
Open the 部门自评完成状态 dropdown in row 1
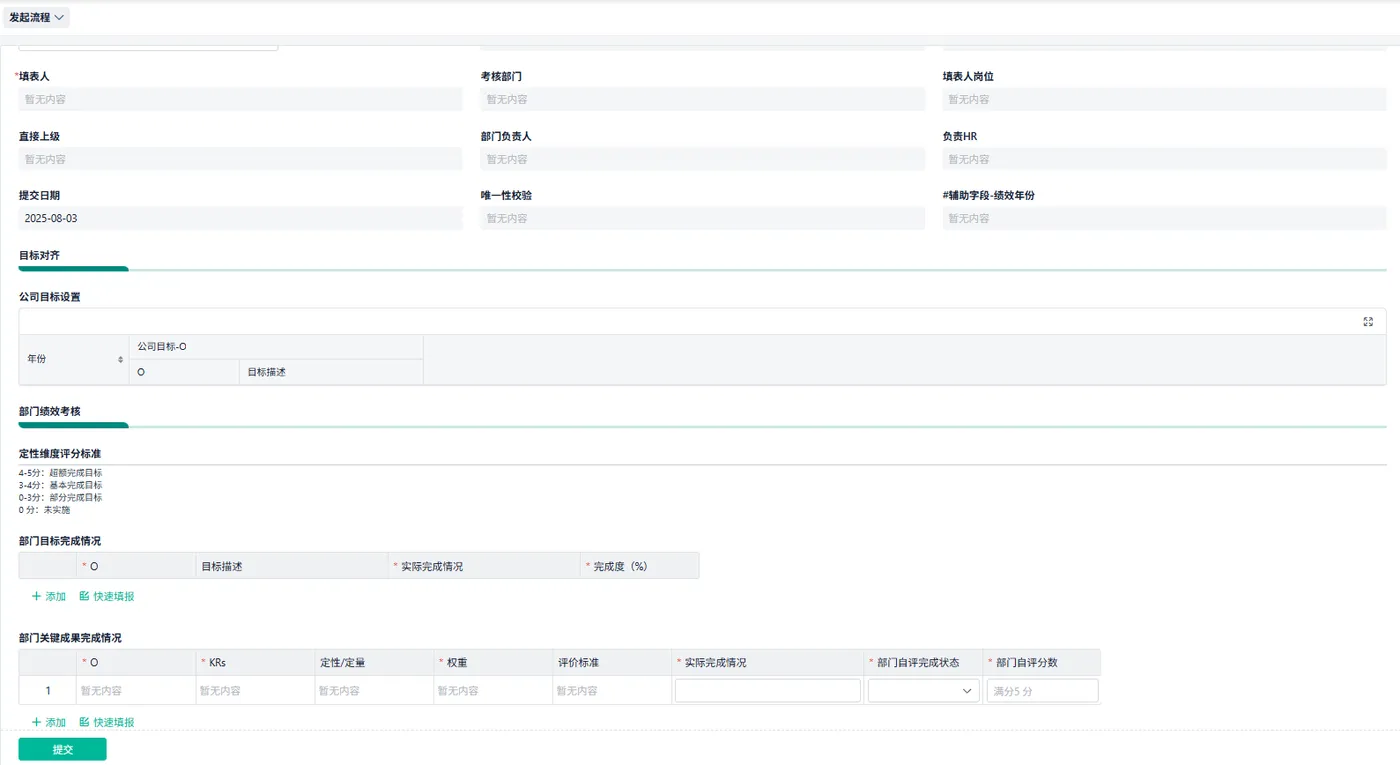[x=924, y=691]
